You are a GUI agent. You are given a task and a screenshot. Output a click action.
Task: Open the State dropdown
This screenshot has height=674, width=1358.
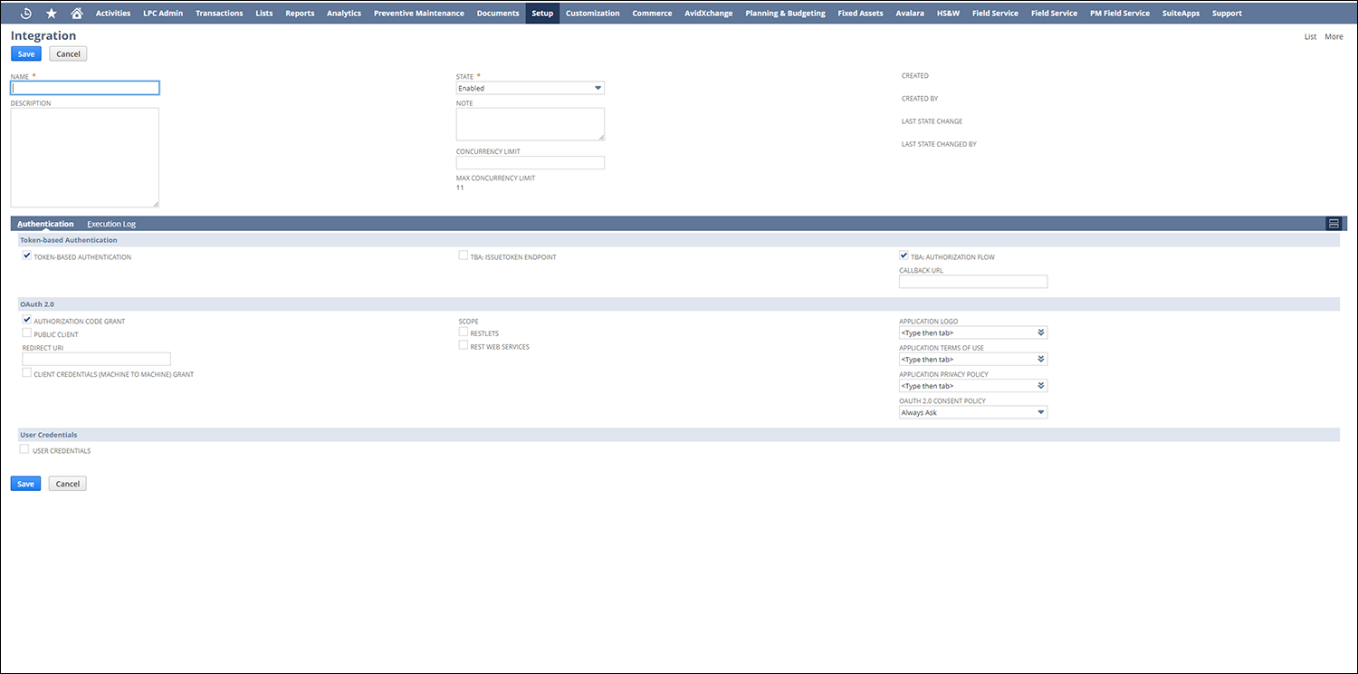pos(530,88)
